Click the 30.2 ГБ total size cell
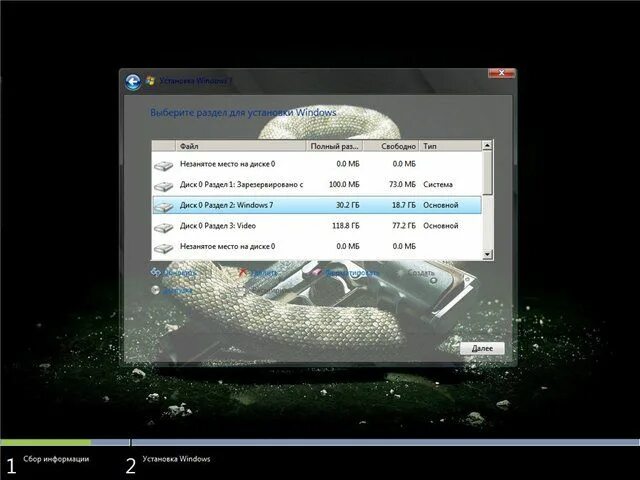640x480 pixels. click(348, 205)
